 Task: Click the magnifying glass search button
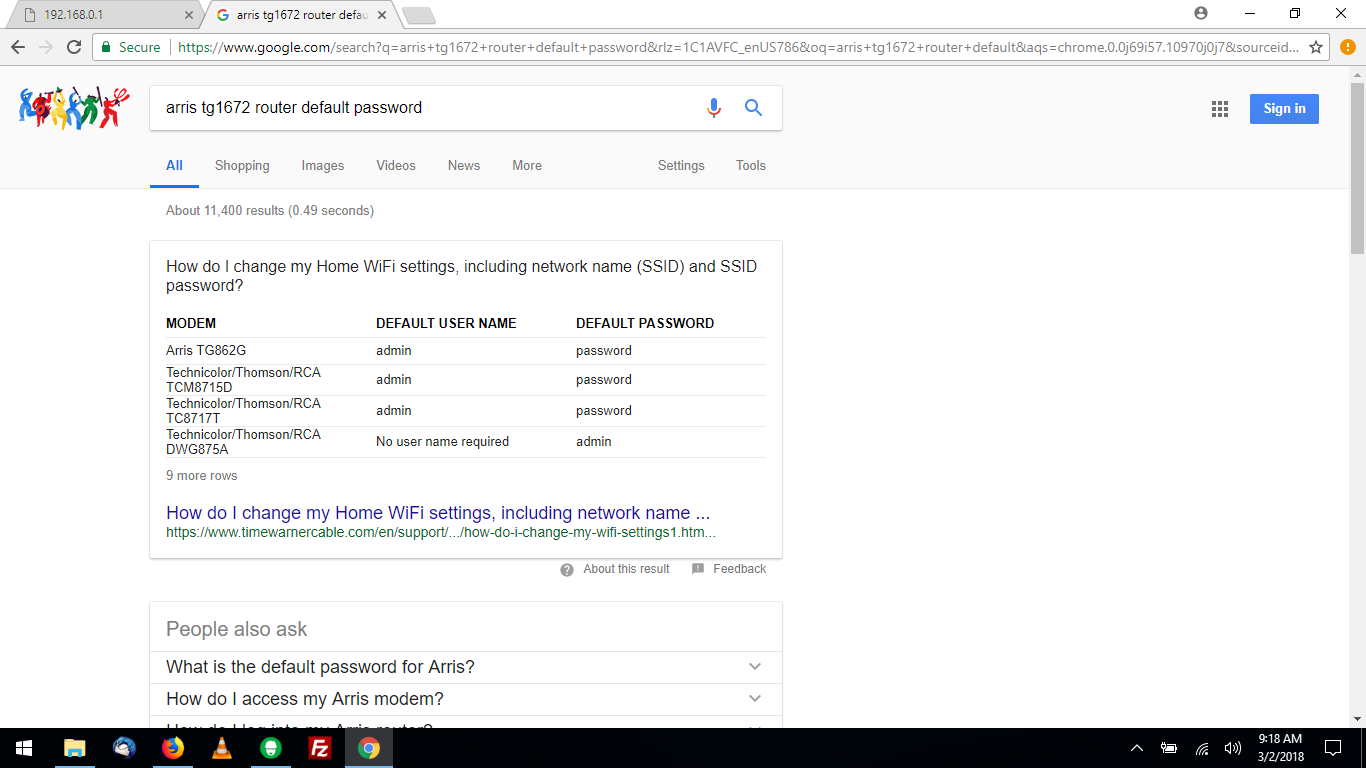click(754, 108)
